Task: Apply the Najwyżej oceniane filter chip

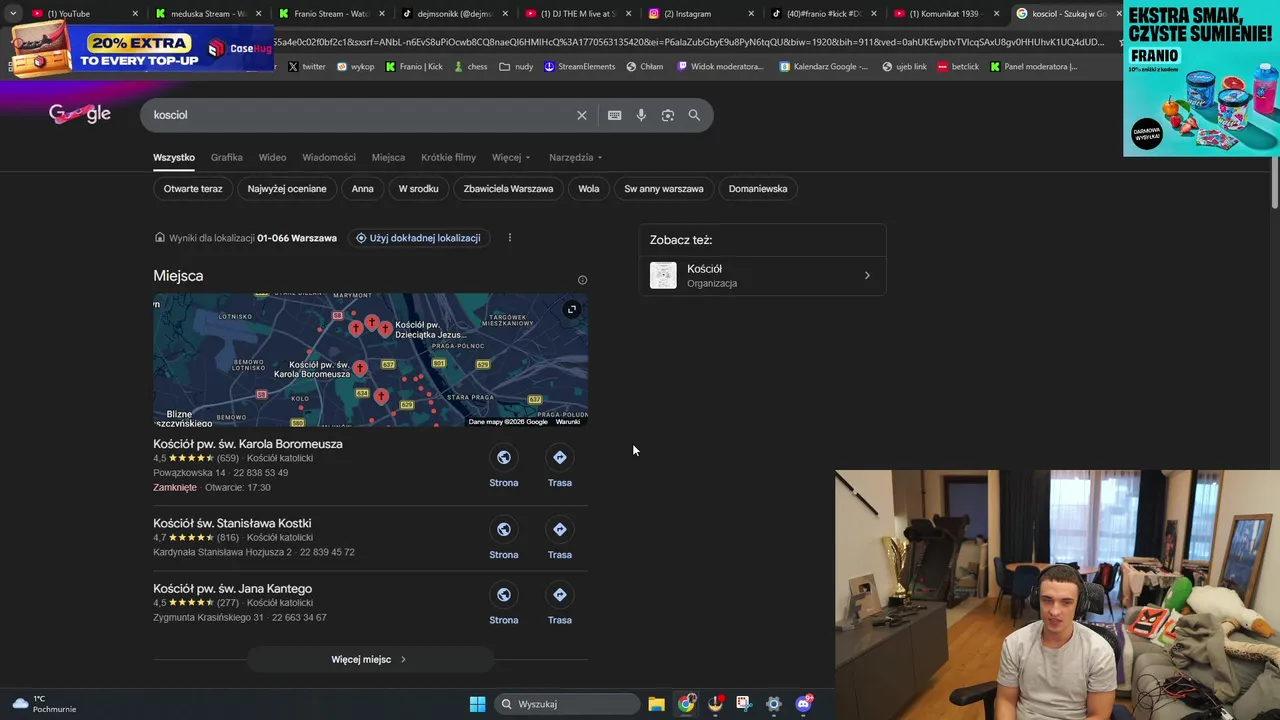Action: [287, 188]
